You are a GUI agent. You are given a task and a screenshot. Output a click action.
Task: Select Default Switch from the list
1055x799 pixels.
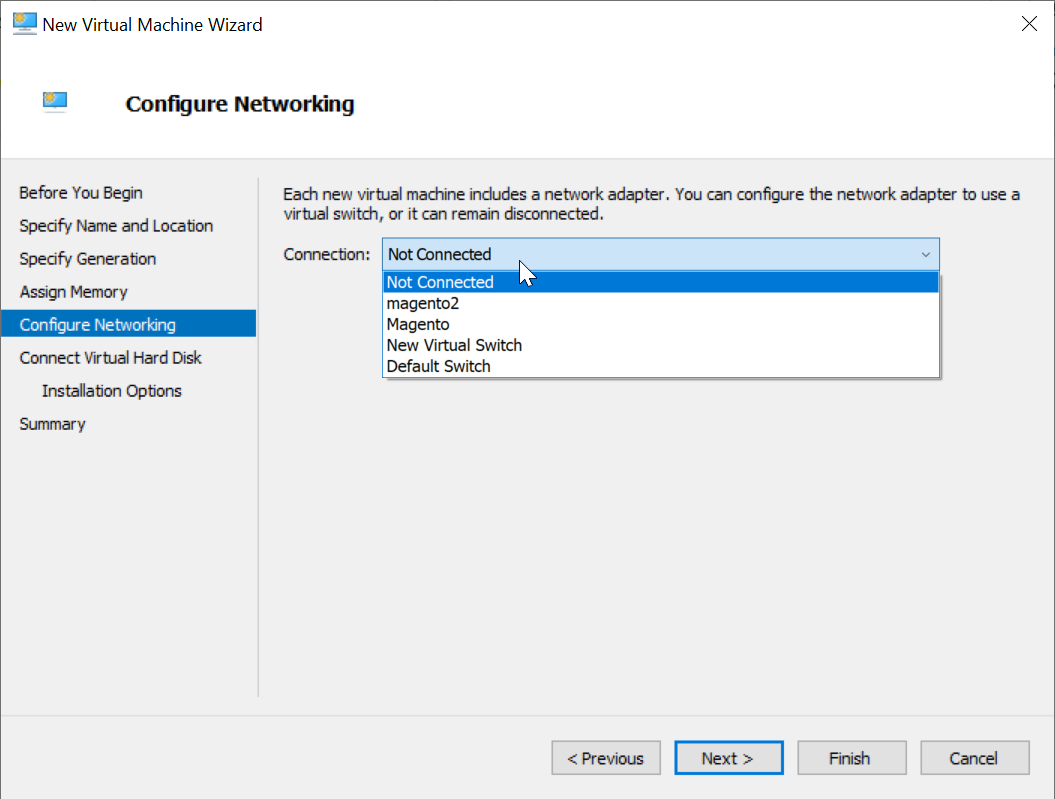pos(439,366)
